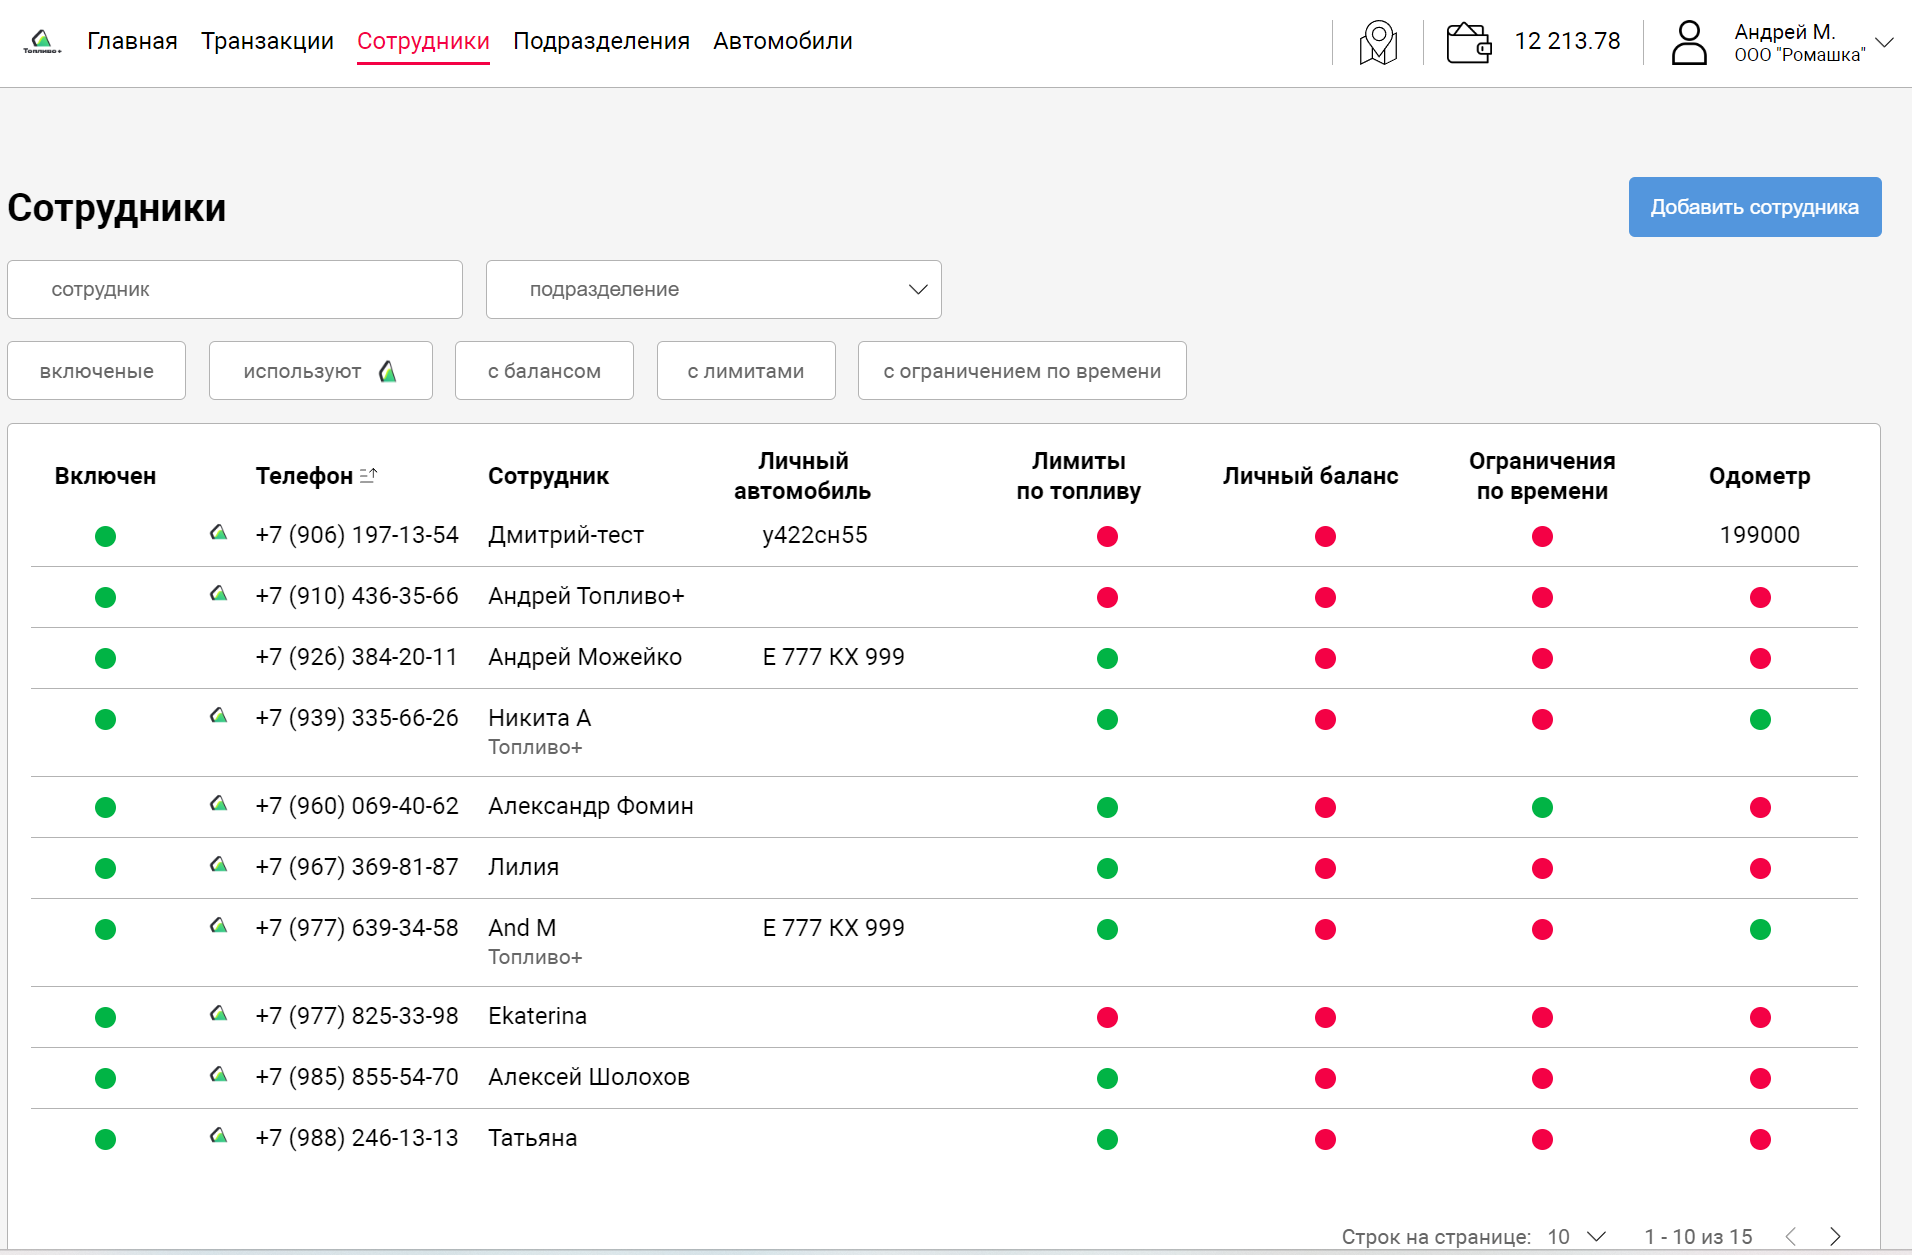Go to previous page arrow

pos(1791,1236)
